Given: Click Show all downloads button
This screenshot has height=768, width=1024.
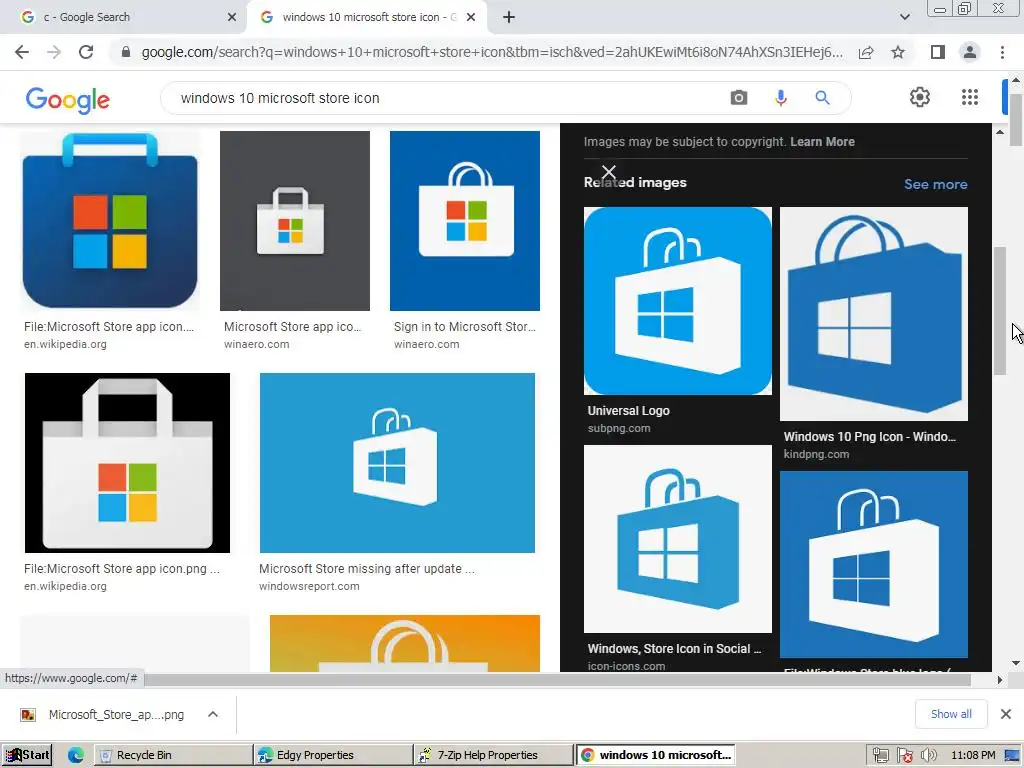Looking at the screenshot, I should 951,714.
